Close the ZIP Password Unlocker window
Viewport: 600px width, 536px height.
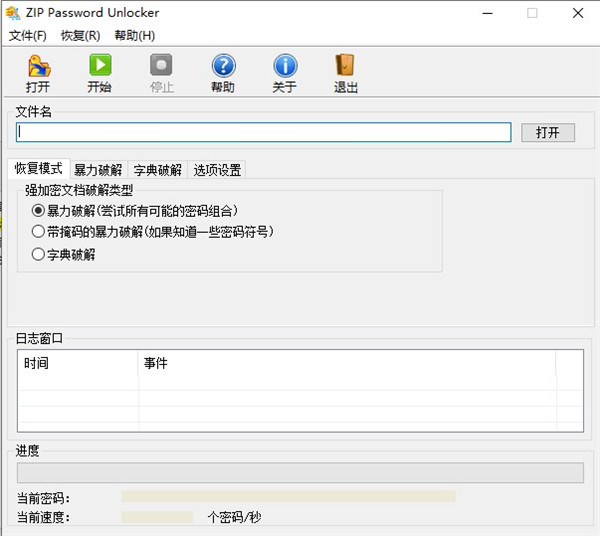click(x=578, y=13)
